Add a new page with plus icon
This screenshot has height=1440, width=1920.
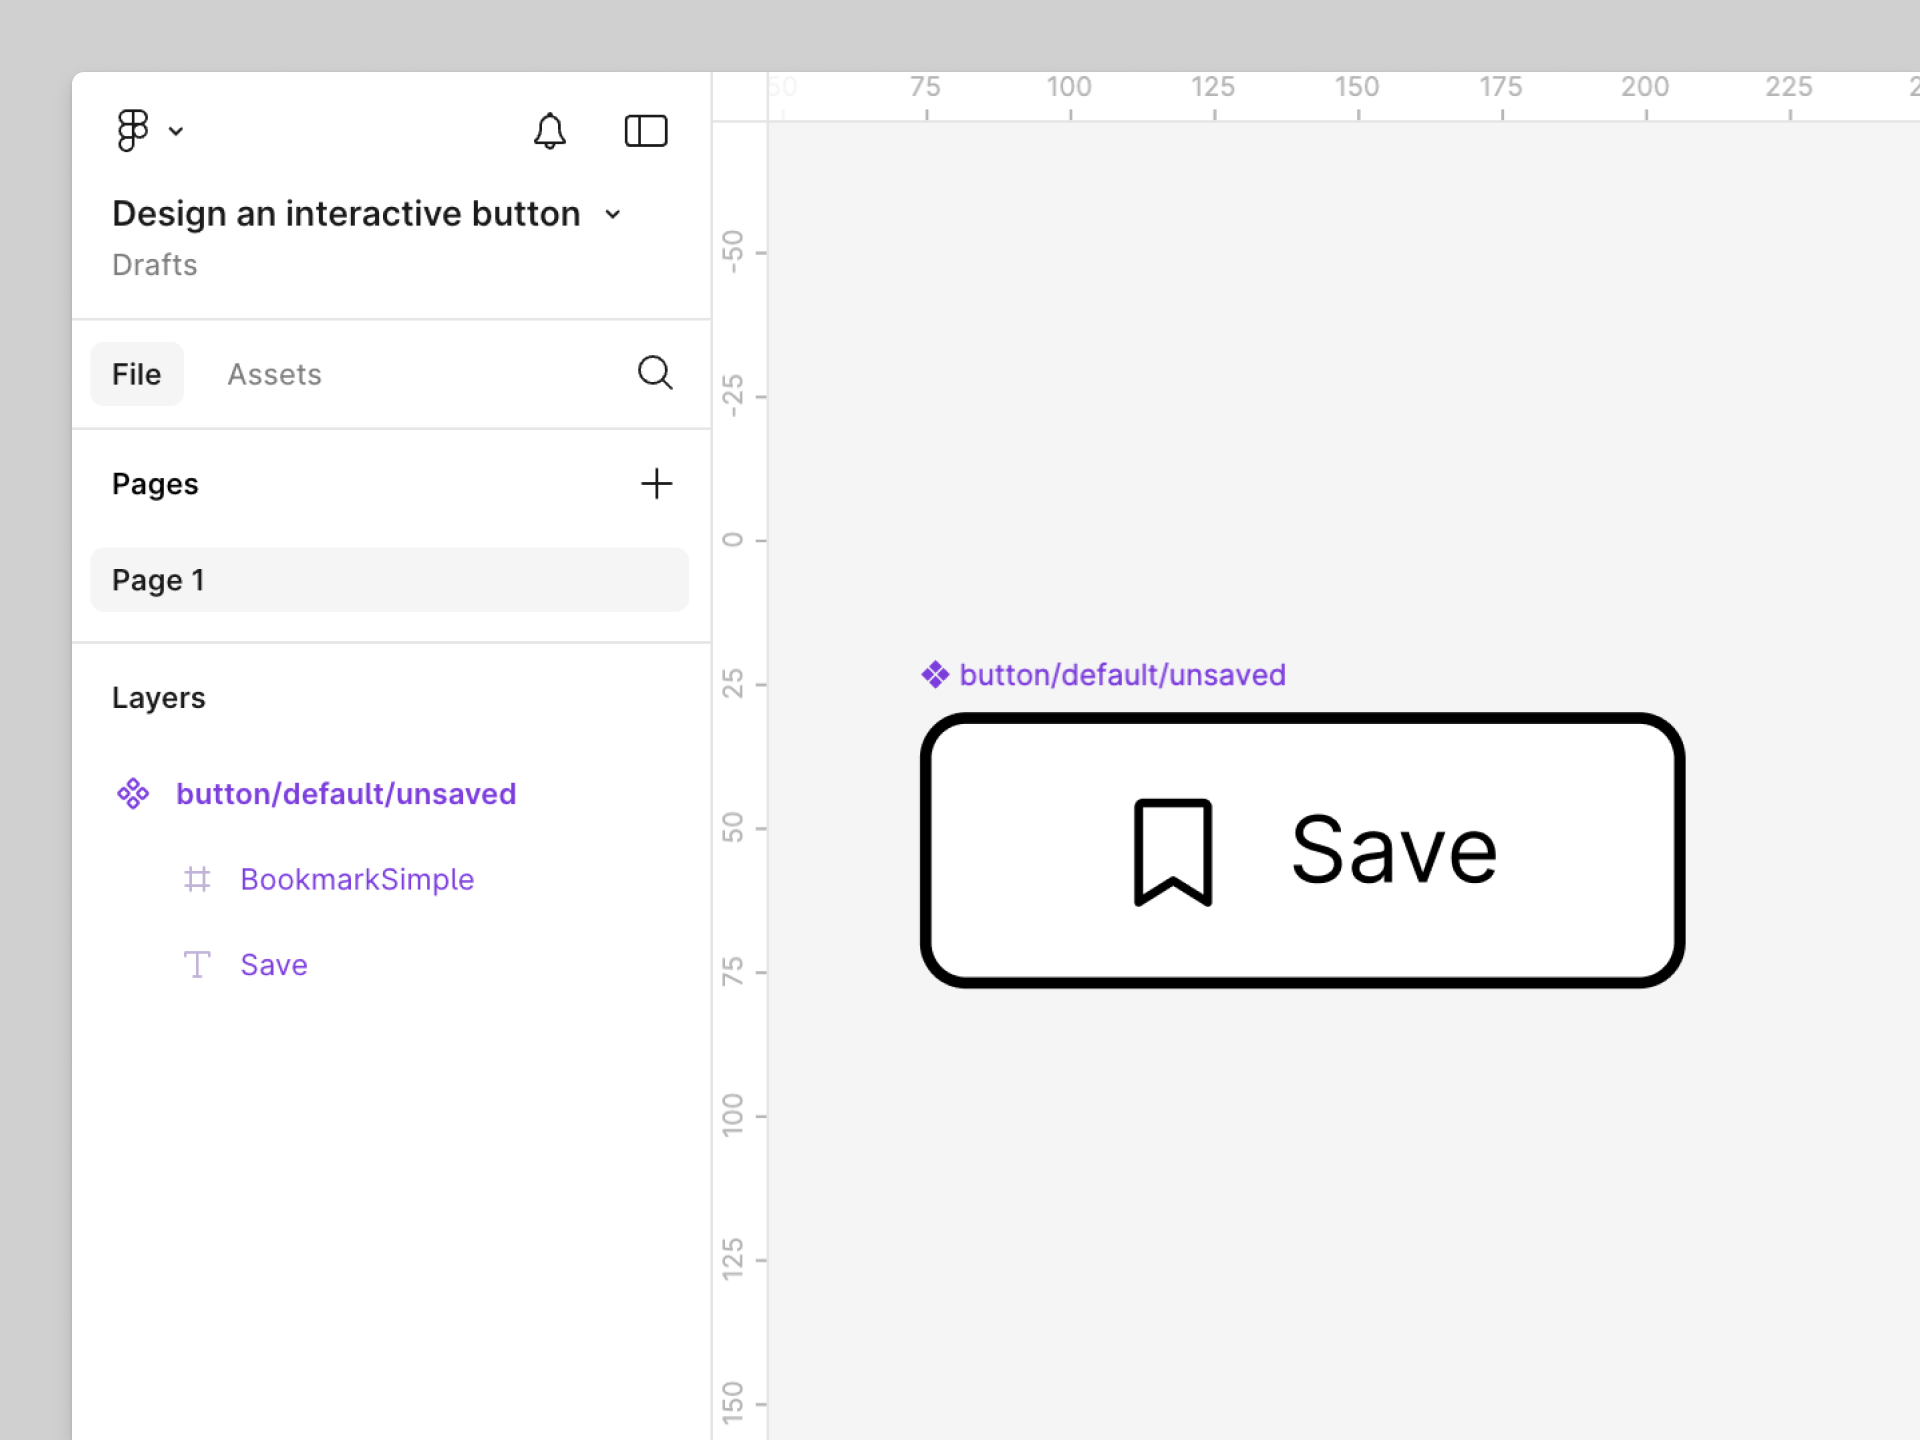pos(656,484)
